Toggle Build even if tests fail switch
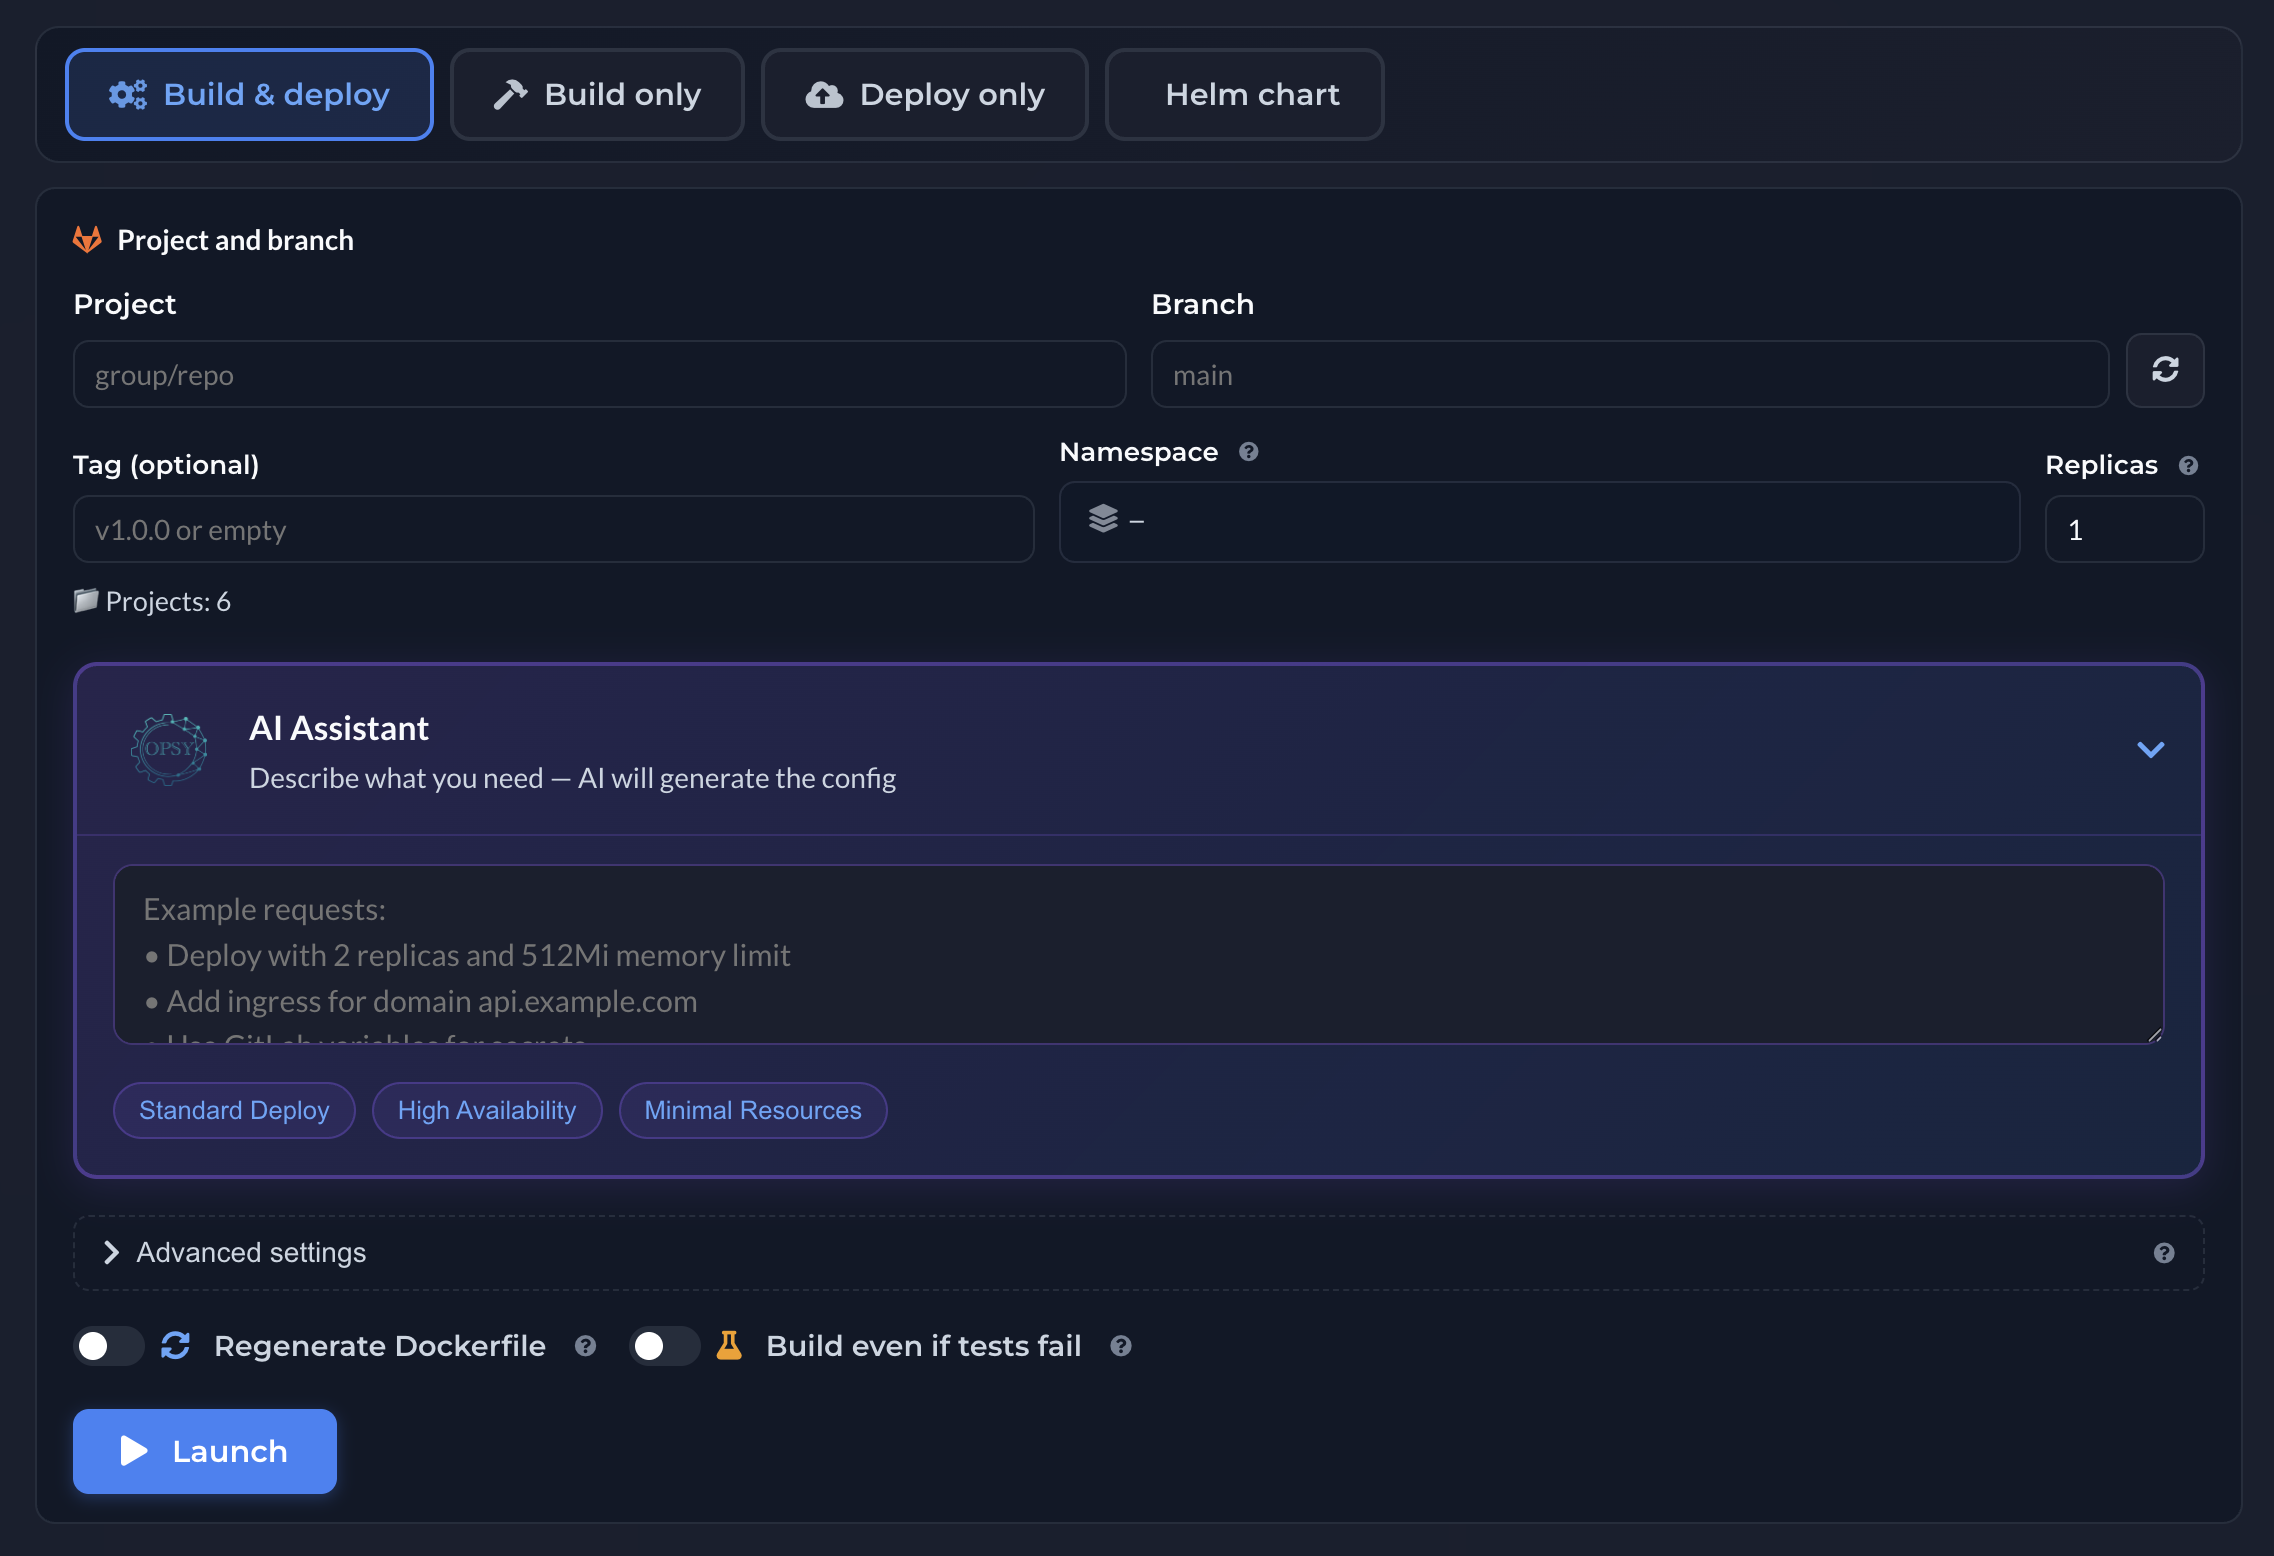The width and height of the screenshot is (2274, 1556). (664, 1346)
